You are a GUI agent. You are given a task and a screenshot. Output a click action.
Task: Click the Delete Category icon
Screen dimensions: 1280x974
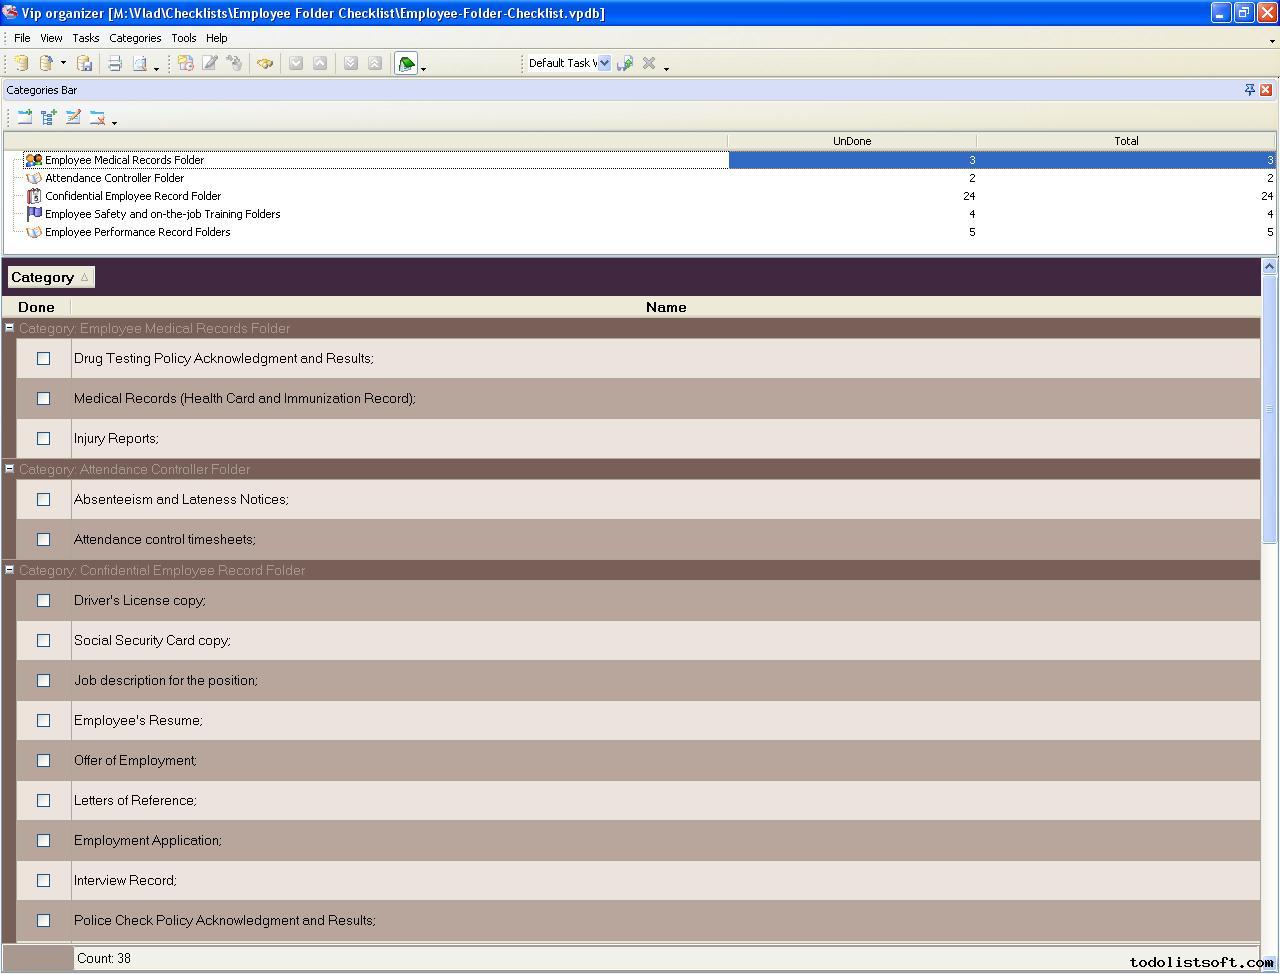97,117
